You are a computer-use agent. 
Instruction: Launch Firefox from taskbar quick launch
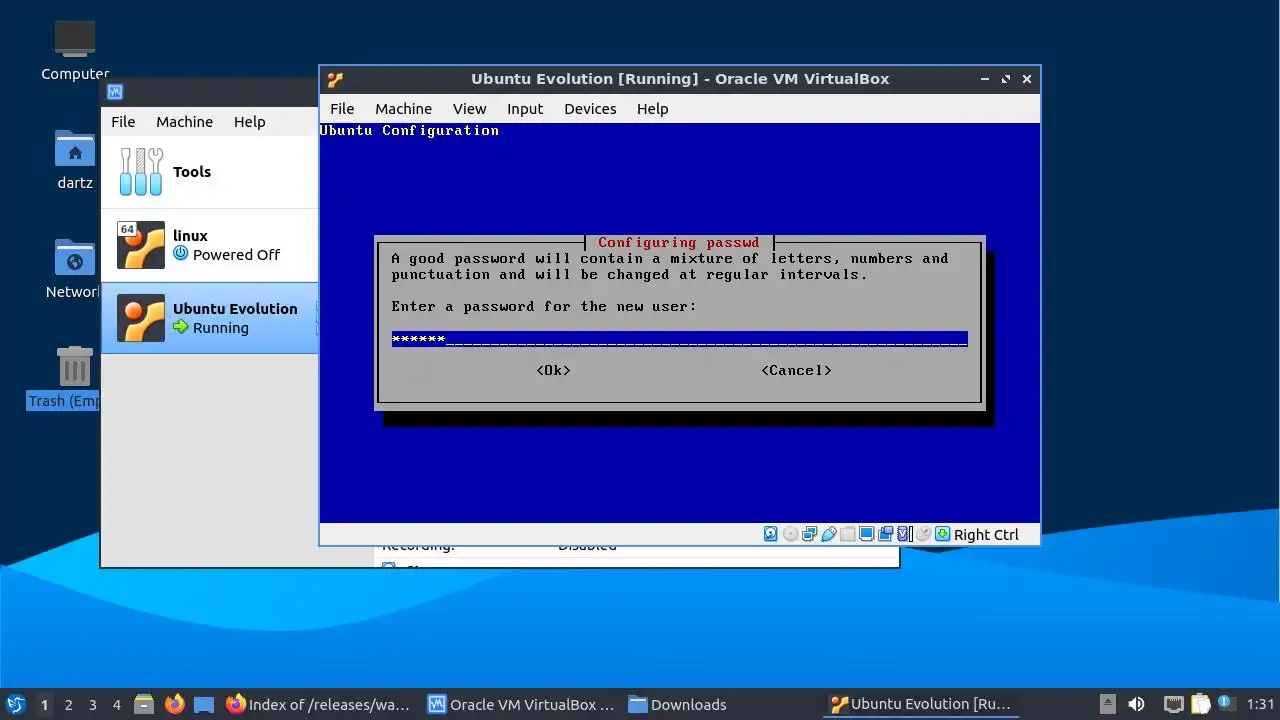(x=175, y=704)
